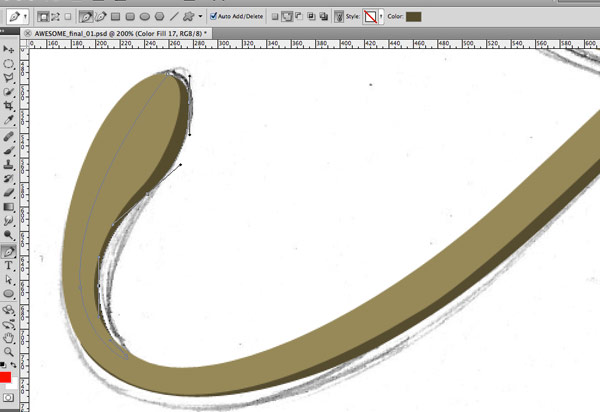
Task: Select the Hand tool
Action: (8, 338)
